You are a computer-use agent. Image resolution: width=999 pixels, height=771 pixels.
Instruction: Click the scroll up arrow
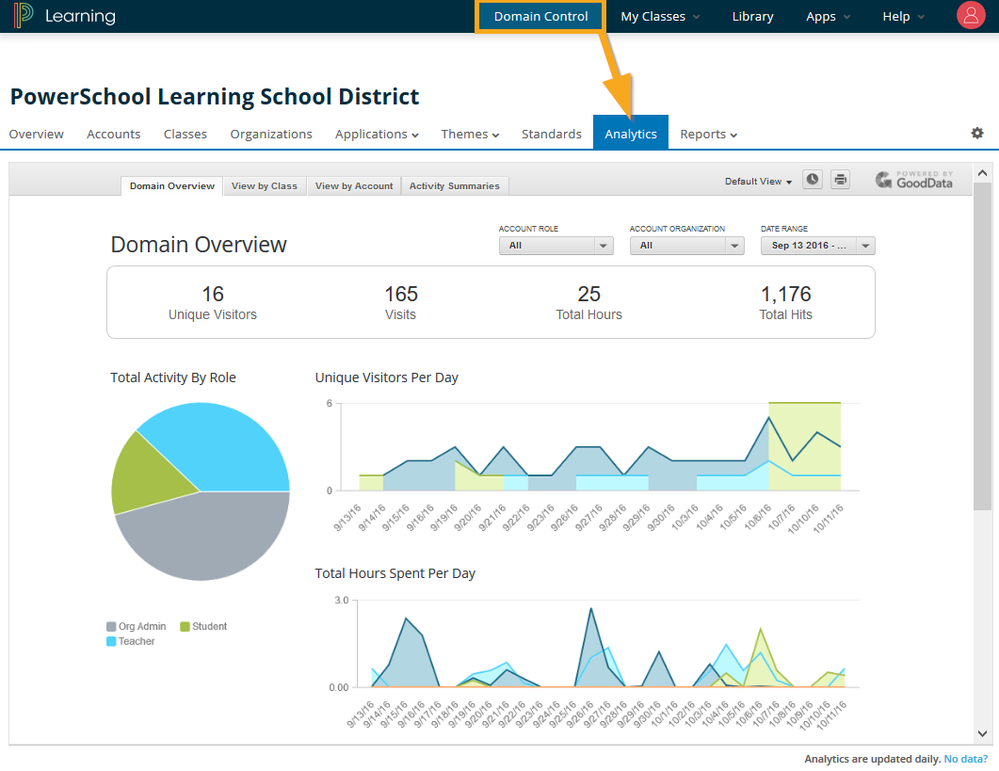pos(982,173)
